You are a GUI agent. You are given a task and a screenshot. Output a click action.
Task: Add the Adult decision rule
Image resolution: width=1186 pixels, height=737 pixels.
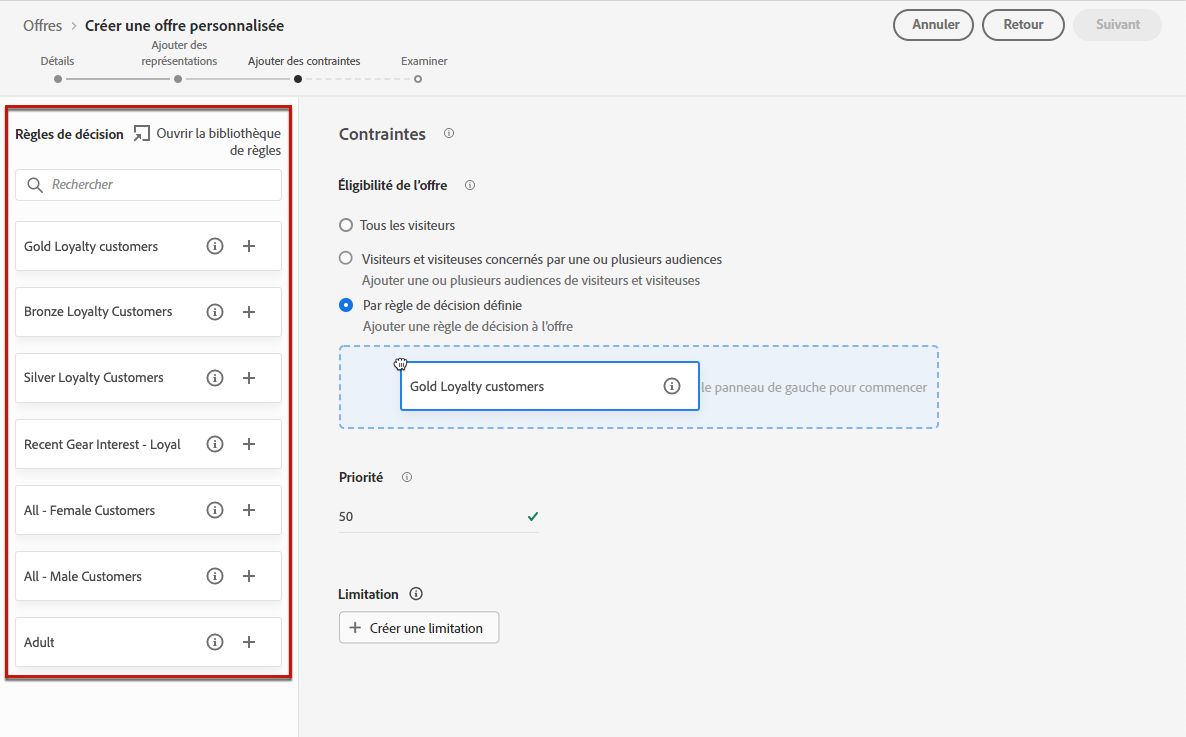[x=249, y=642]
